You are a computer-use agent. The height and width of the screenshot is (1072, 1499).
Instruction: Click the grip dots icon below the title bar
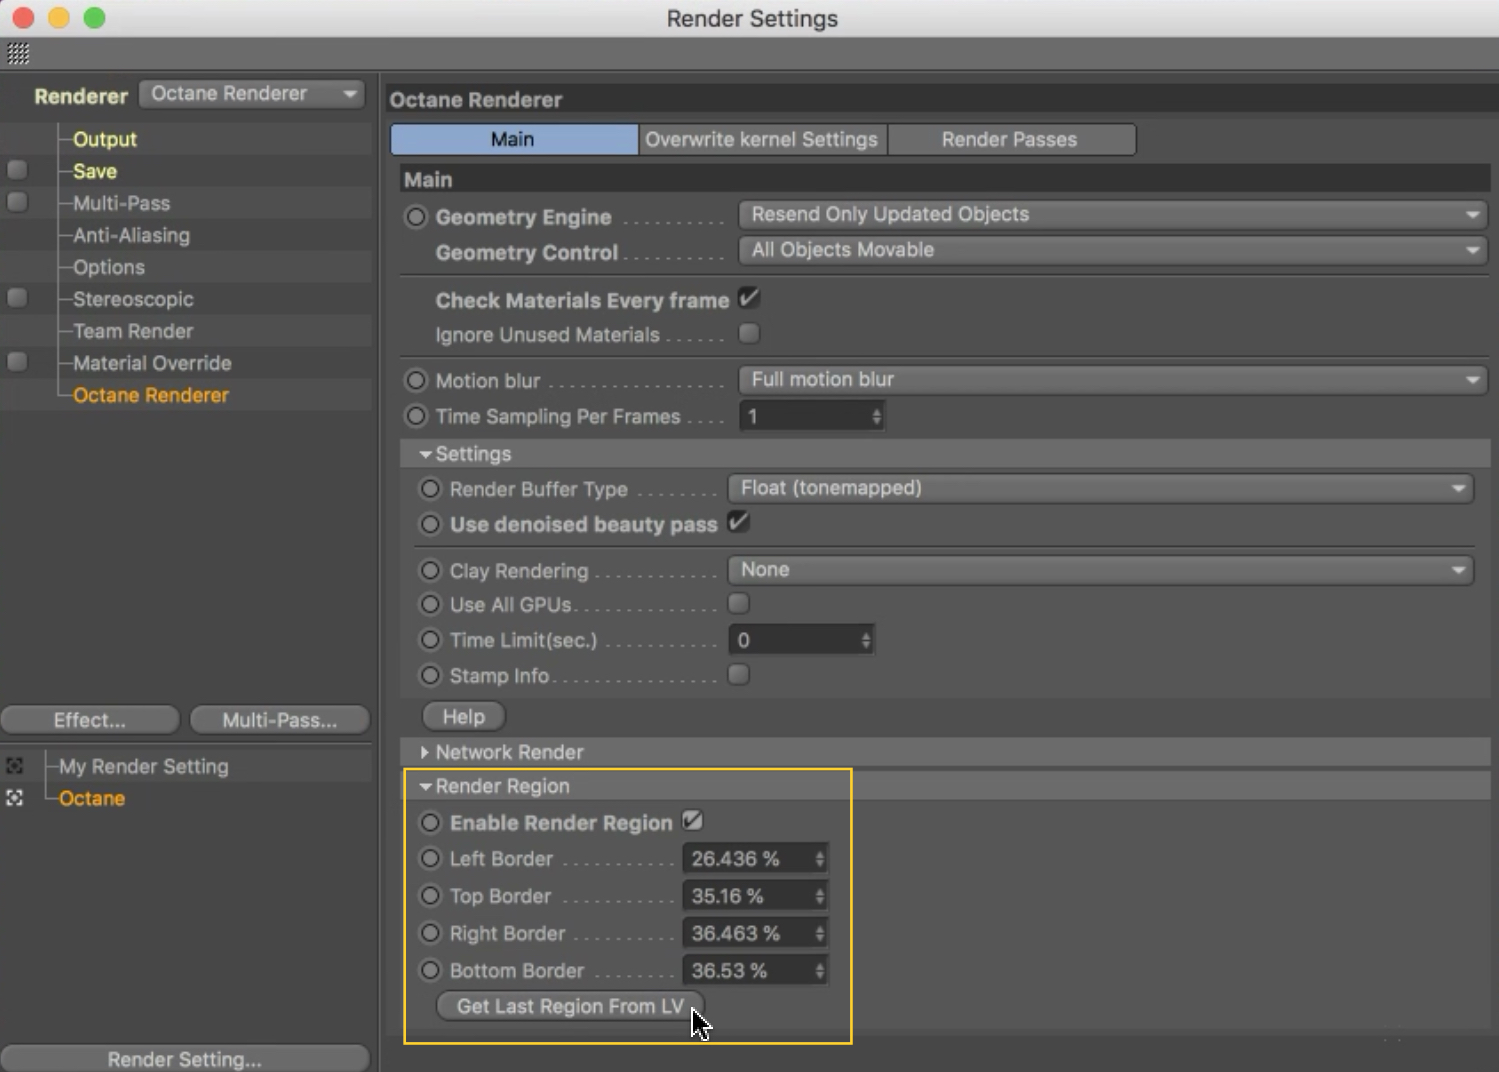click(x=18, y=54)
